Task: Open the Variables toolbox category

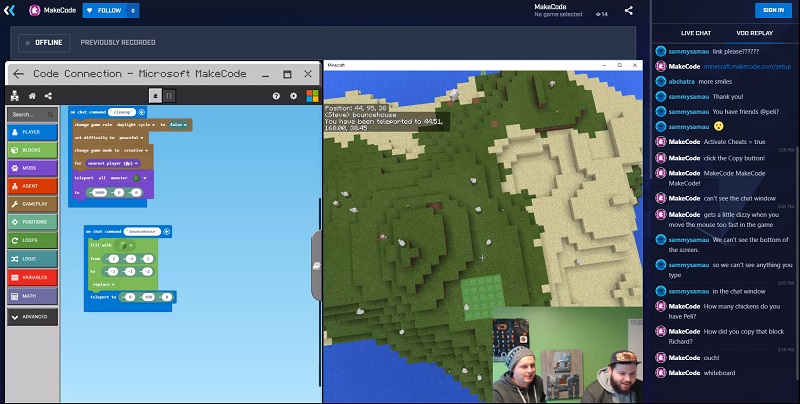Action: click(32, 277)
